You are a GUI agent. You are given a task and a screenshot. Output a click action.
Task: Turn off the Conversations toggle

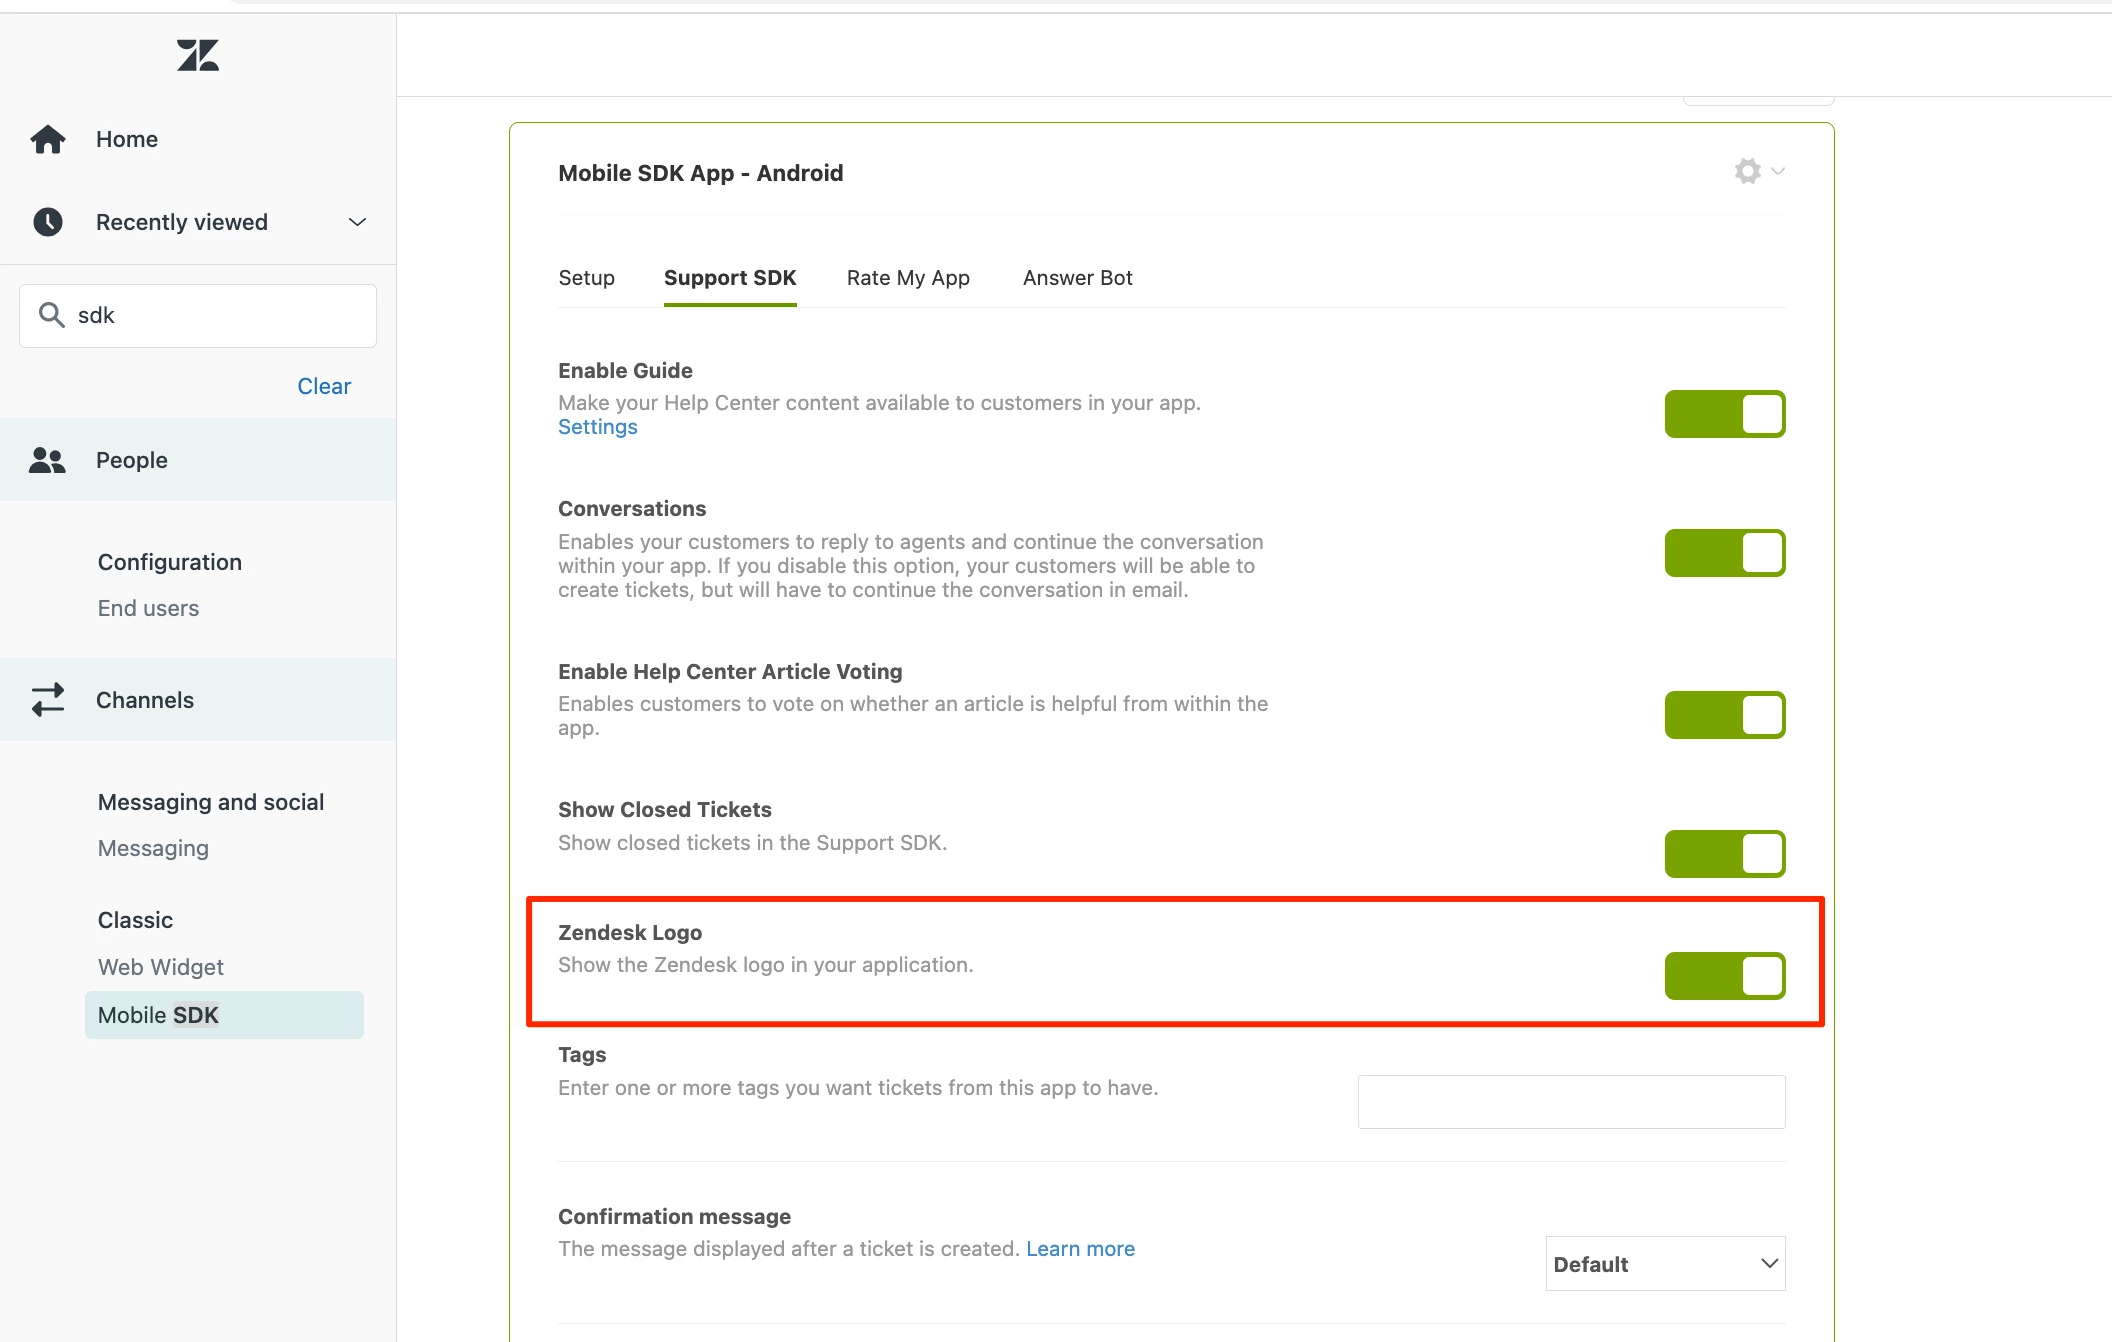1724,553
